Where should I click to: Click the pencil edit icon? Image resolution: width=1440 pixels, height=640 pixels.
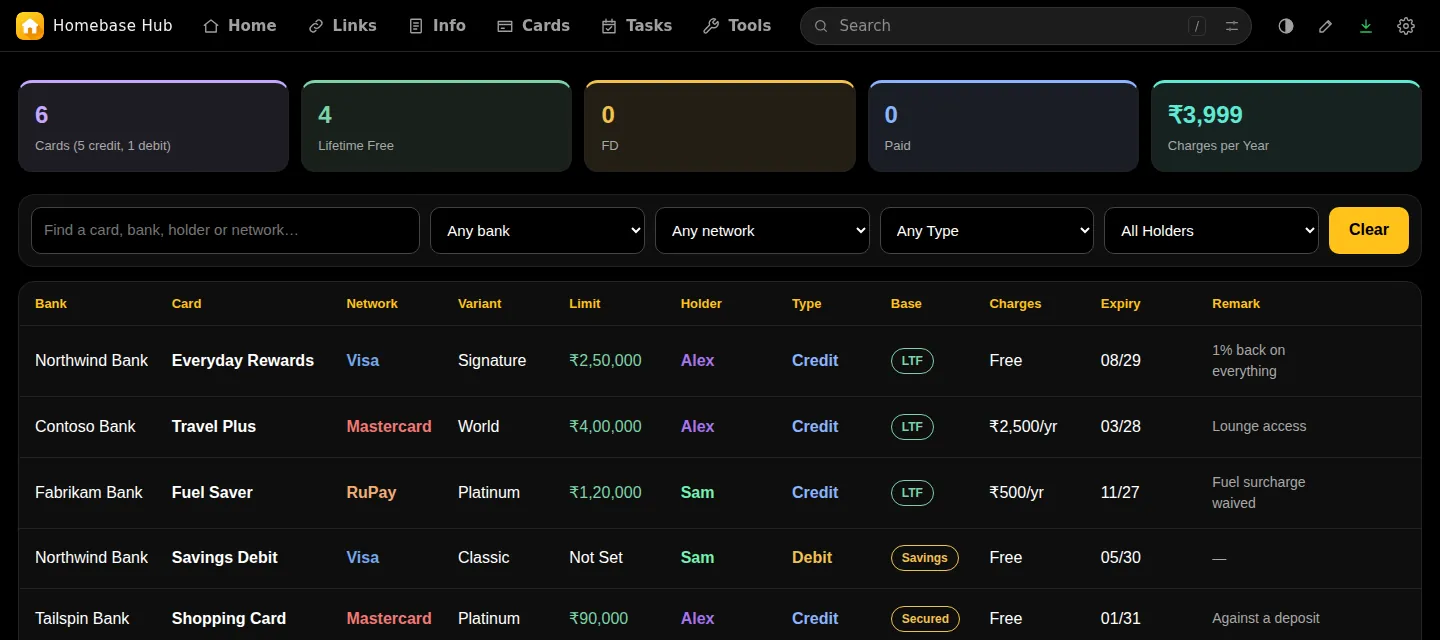[x=1326, y=26]
